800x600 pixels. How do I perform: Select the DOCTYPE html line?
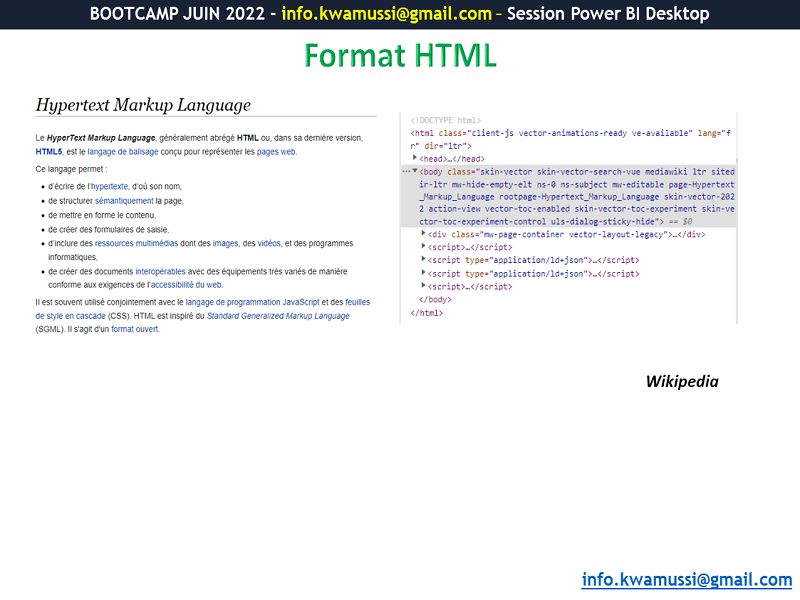(x=445, y=120)
